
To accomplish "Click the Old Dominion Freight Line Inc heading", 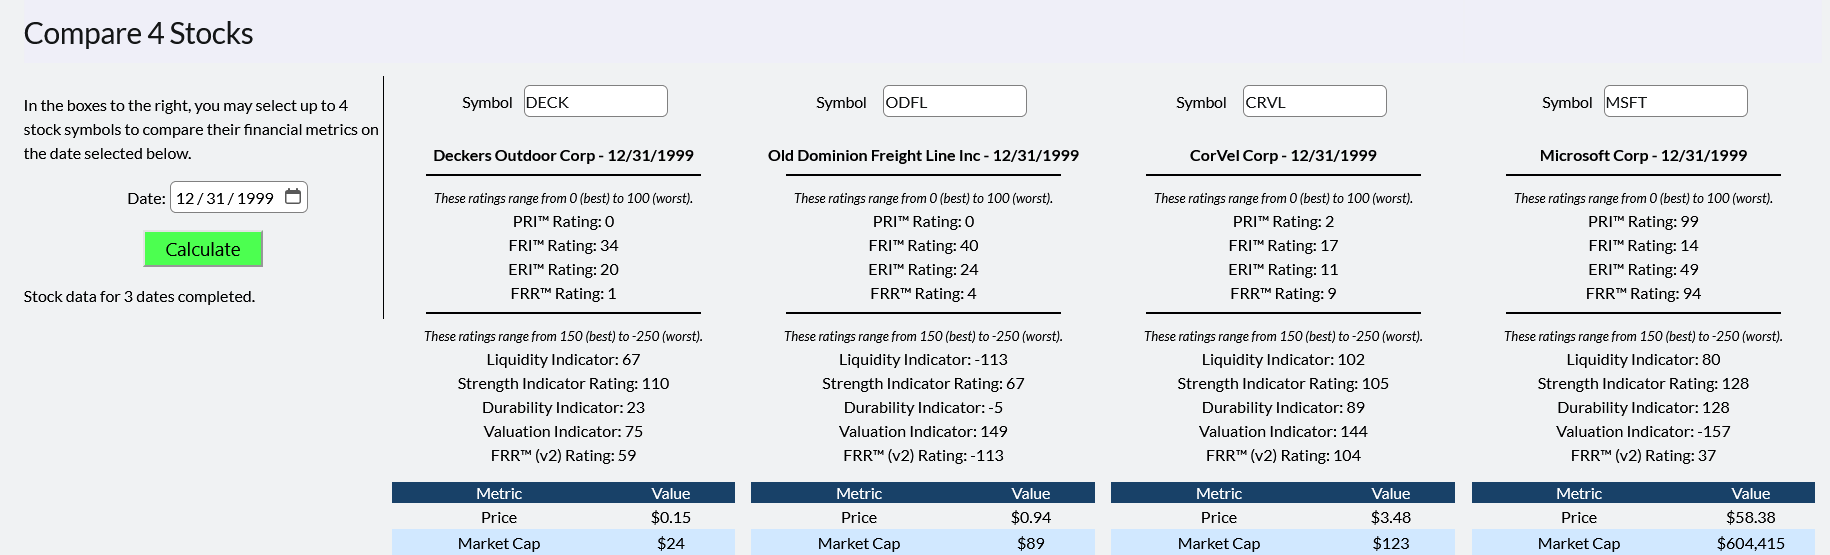I will 923,155.
